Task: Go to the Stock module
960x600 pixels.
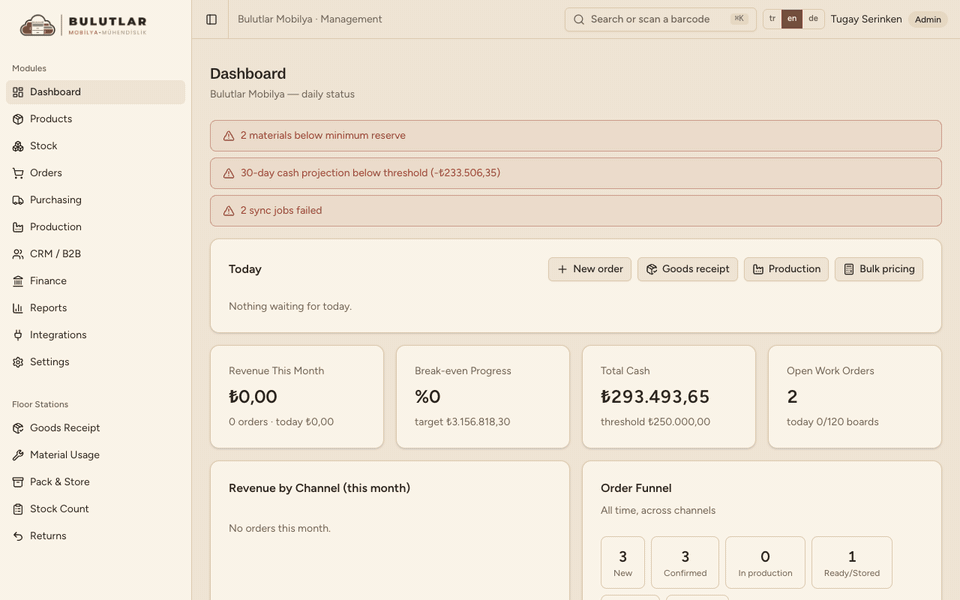Action: point(96,146)
